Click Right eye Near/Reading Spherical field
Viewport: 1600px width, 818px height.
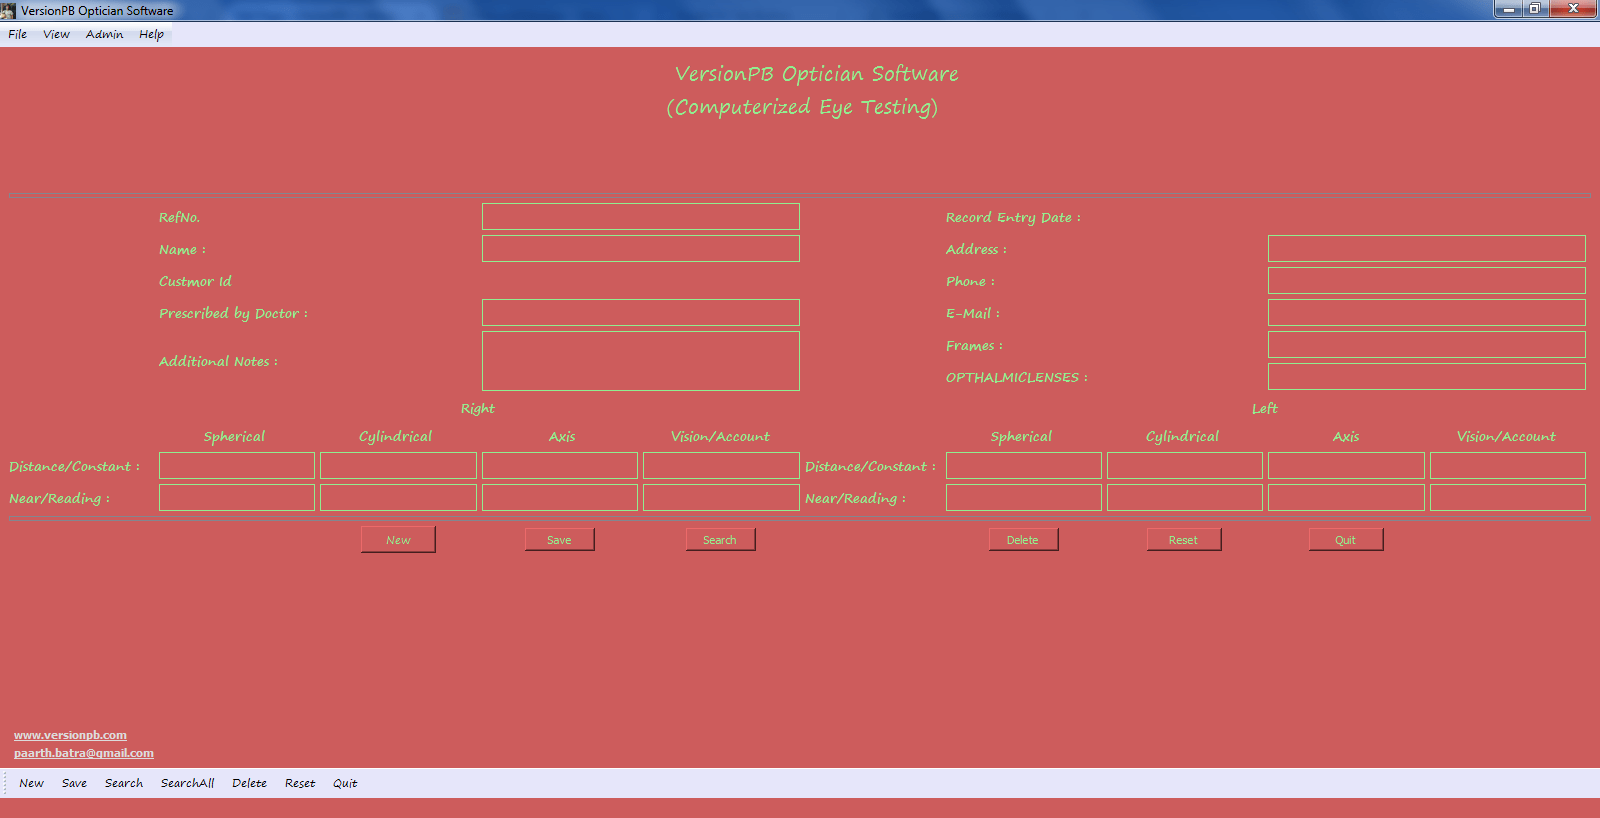tap(237, 498)
